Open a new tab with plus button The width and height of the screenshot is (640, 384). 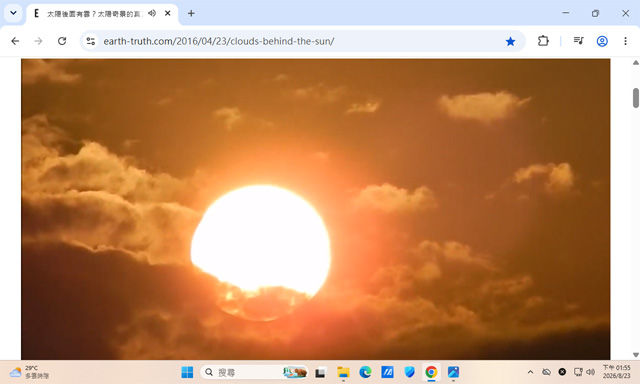[x=191, y=13]
